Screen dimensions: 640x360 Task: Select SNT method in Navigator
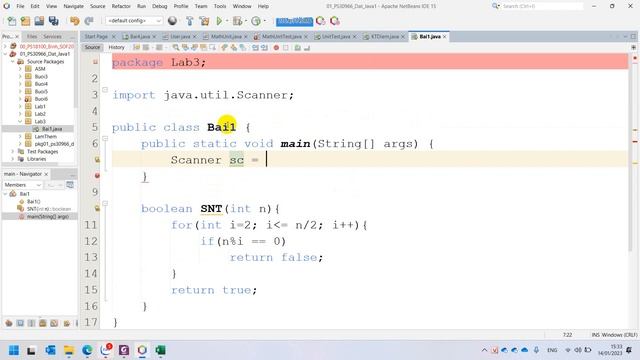pyautogui.click(x=49, y=209)
